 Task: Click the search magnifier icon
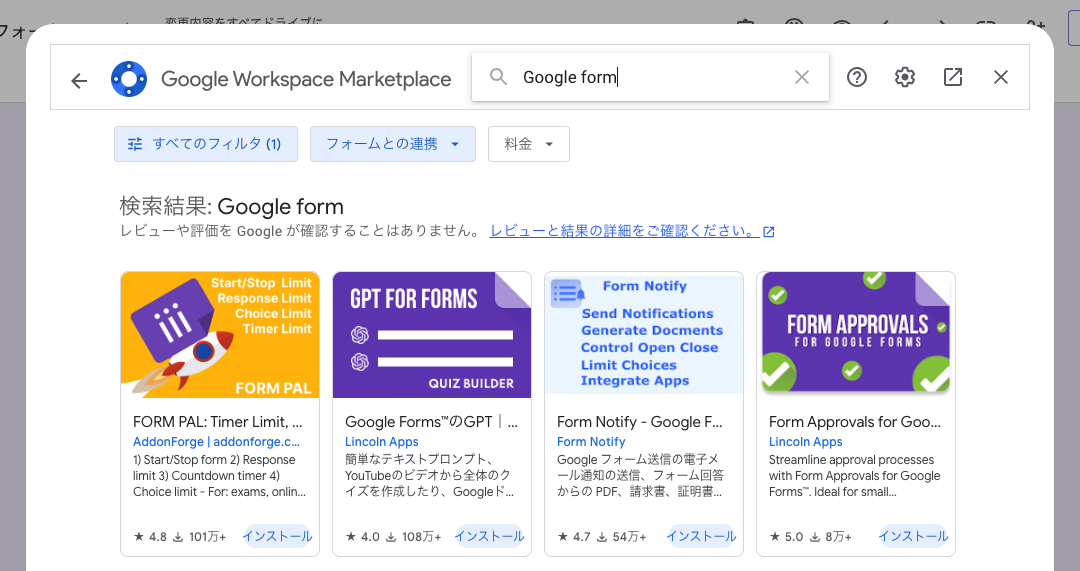(x=498, y=77)
